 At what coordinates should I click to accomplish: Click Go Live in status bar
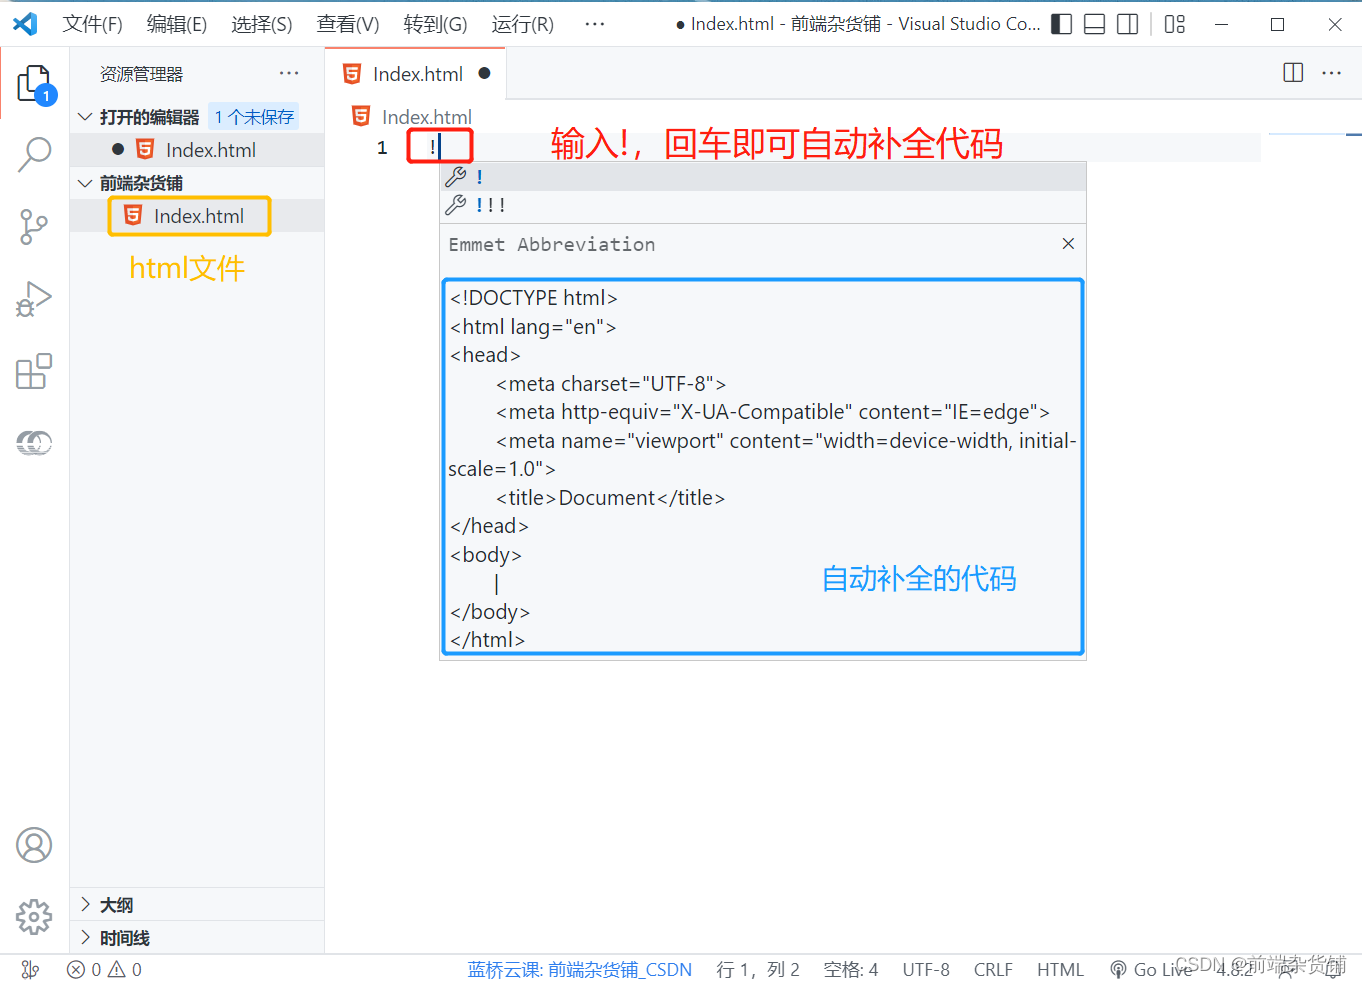(1152, 969)
